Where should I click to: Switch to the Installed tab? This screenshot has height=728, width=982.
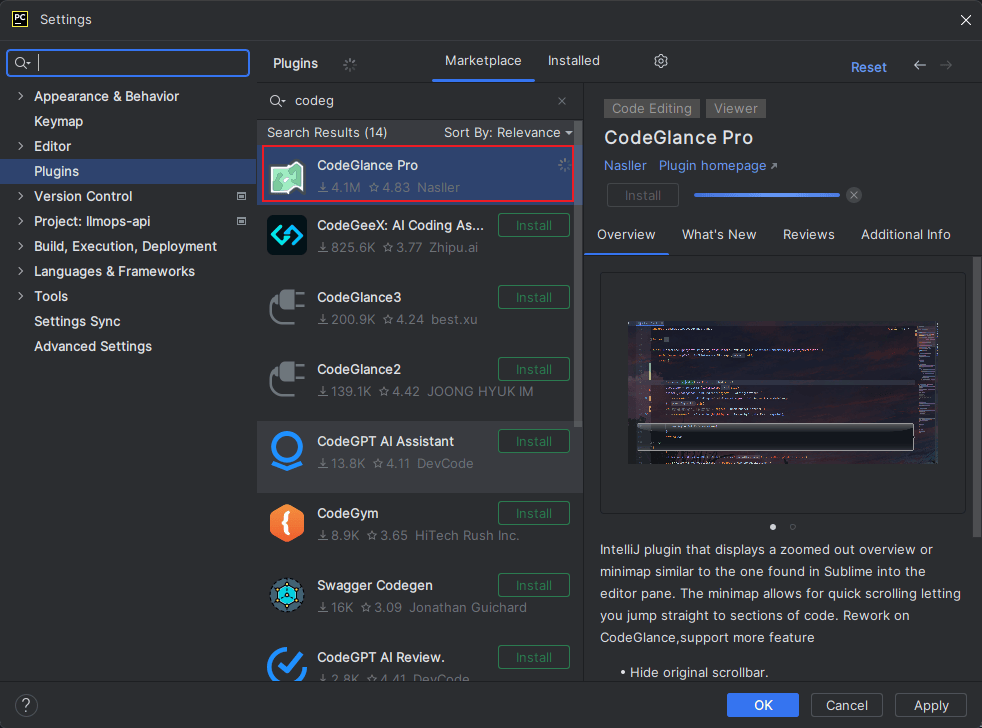(573, 61)
